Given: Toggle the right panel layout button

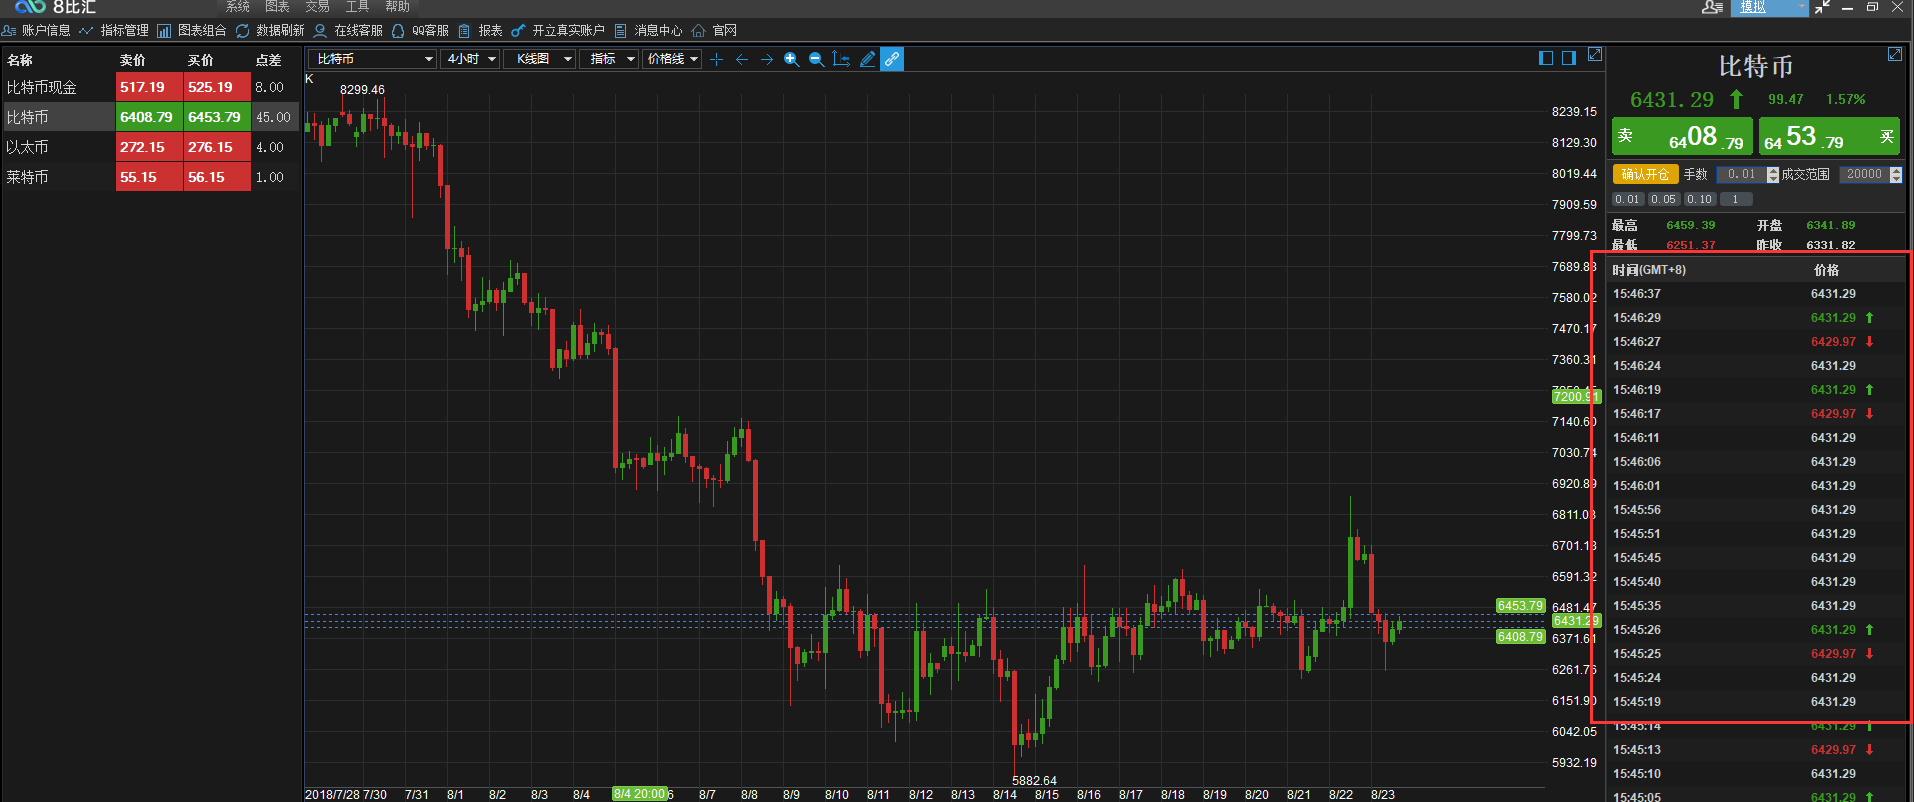Looking at the screenshot, I should [1569, 58].
